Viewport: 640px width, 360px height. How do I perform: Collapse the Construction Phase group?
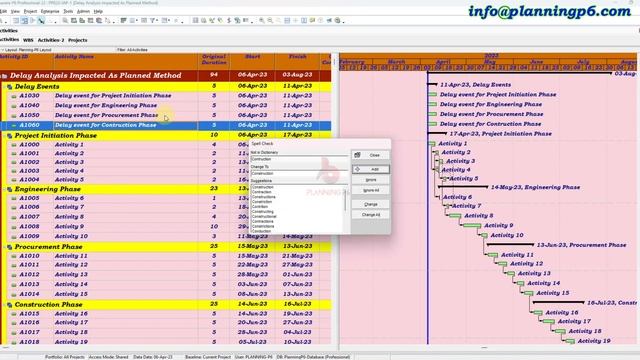click(x=4, y=305)
